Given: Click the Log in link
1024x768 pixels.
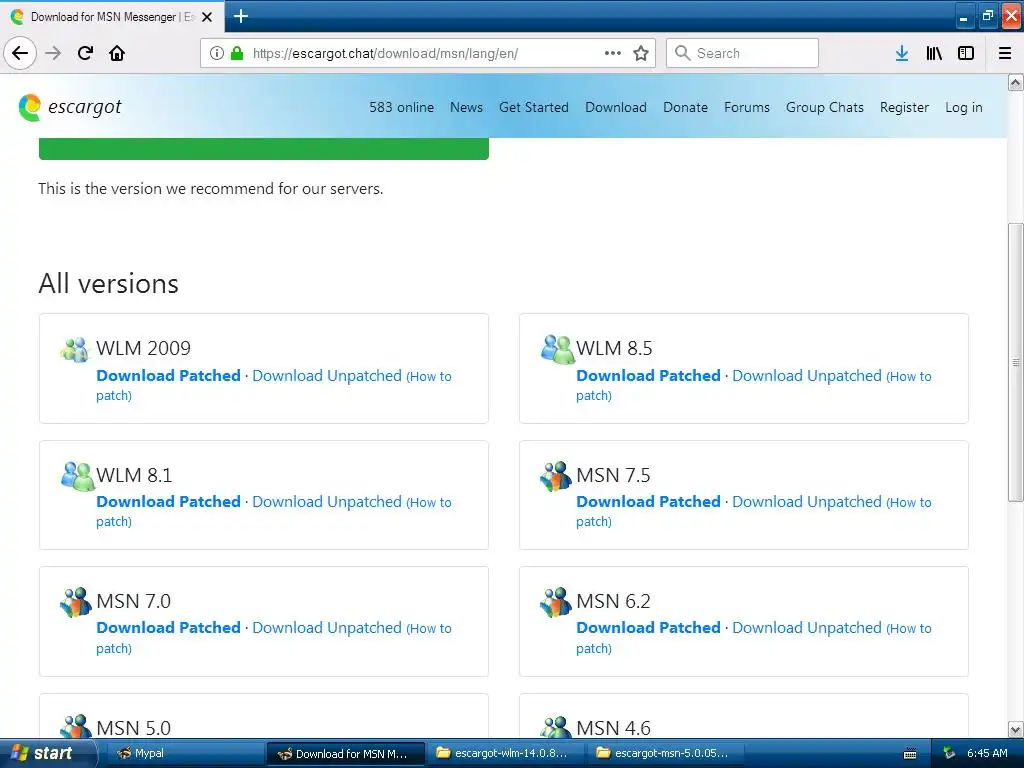Looking at the screenshot, I should 963,107.
